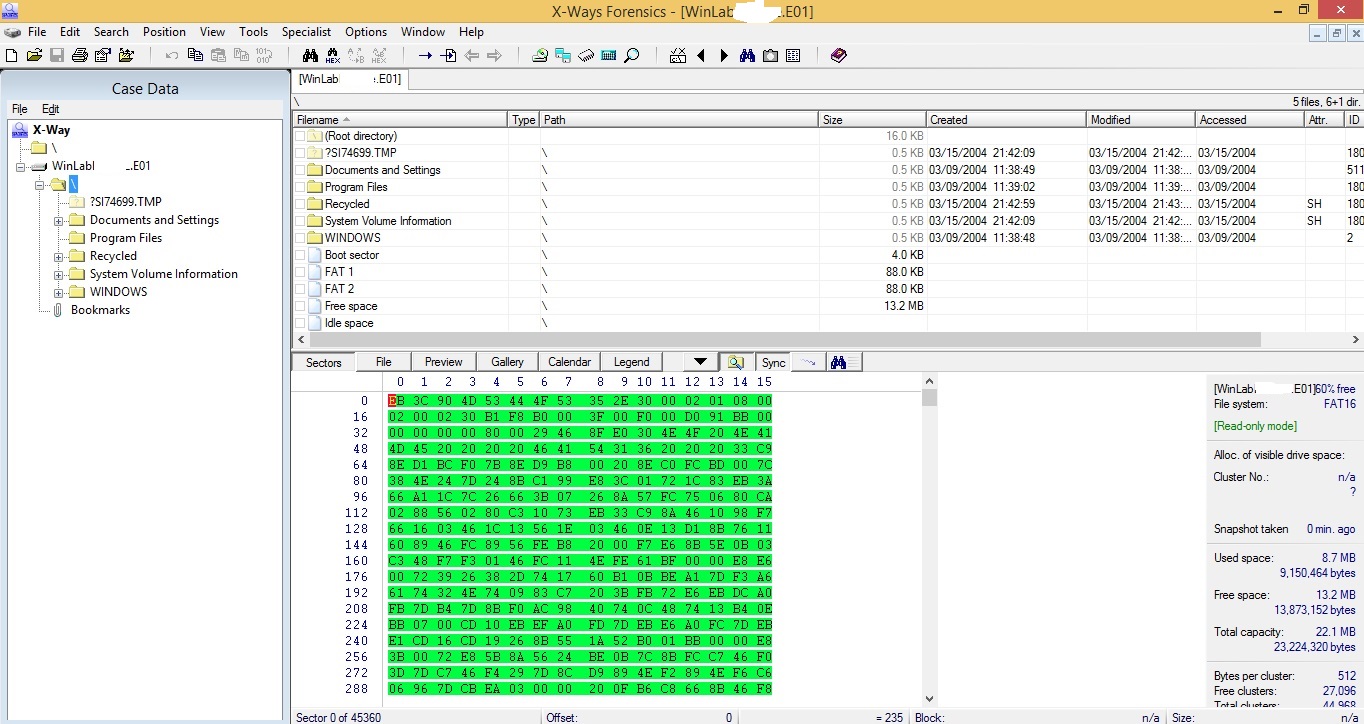1364x724 pixels.
Task: Select the binoculars Find Text icon
Action: click(x=310, y=55)
